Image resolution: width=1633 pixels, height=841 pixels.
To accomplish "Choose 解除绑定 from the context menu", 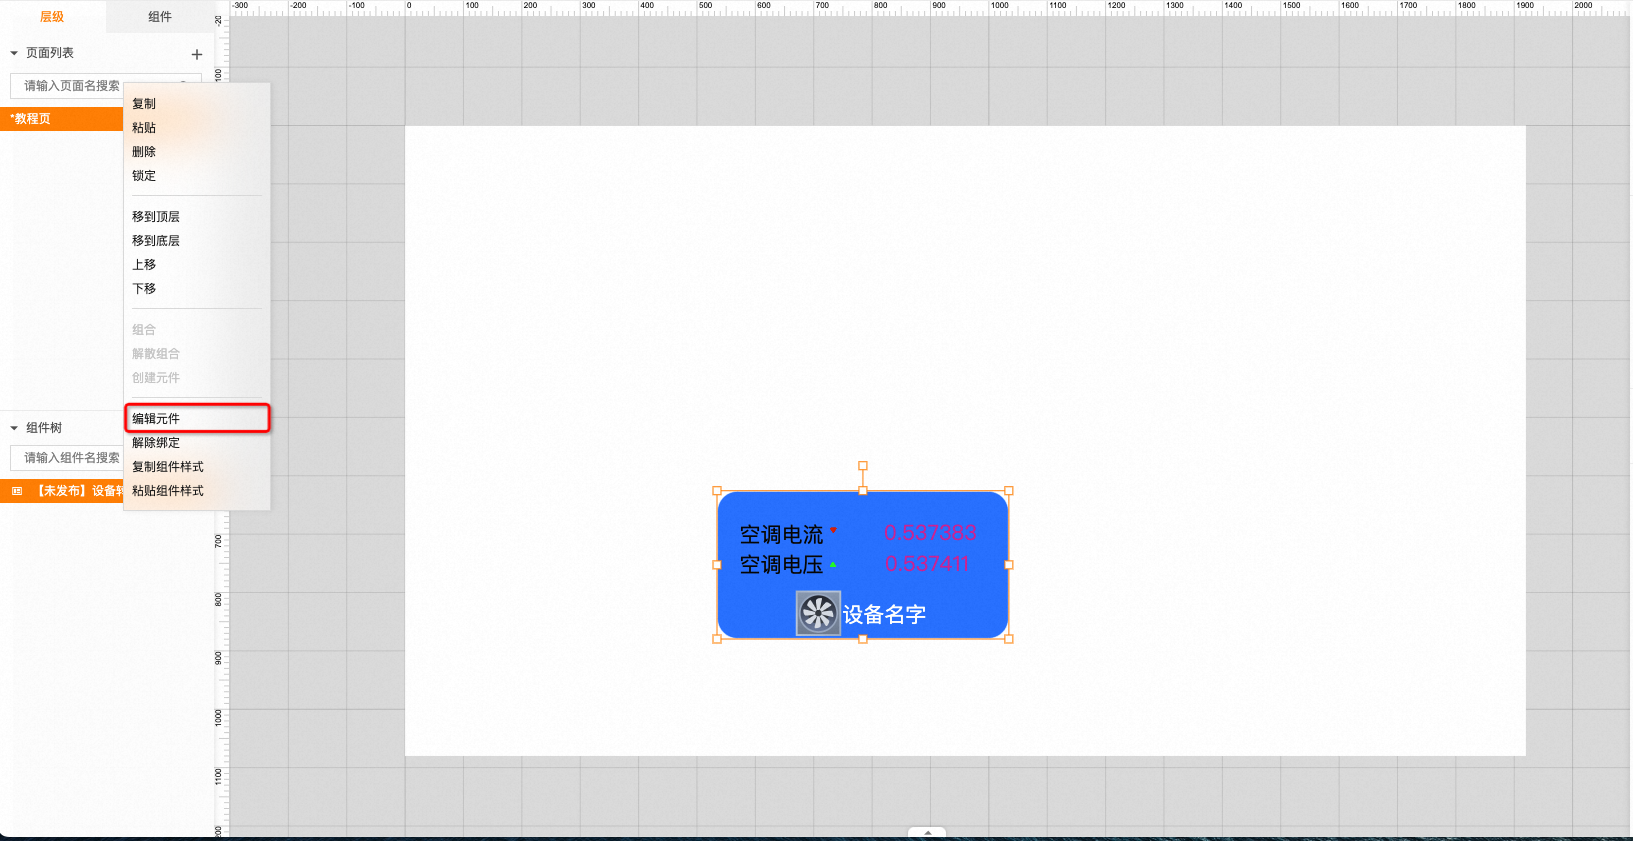I will coord(197,443).
